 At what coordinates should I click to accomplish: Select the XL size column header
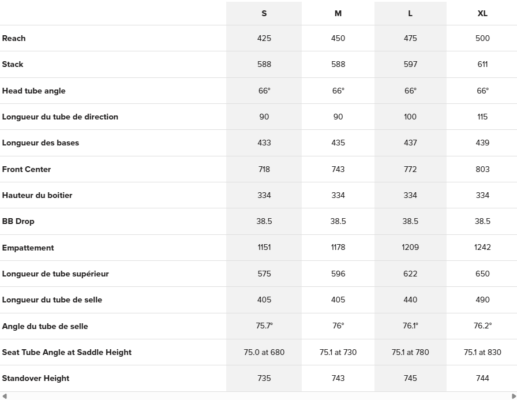pyautogui.click(x=482, y=13)
